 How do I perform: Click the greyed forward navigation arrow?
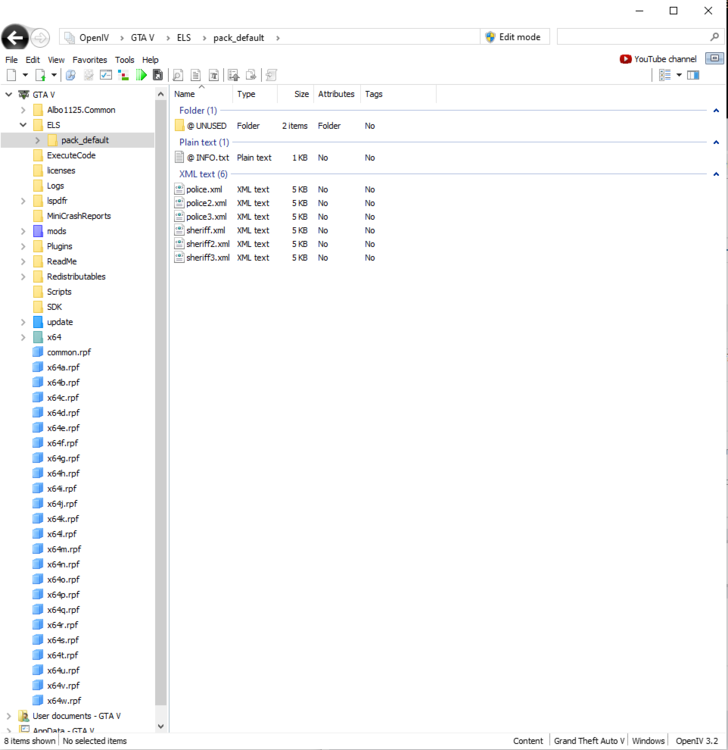(41, 38)
